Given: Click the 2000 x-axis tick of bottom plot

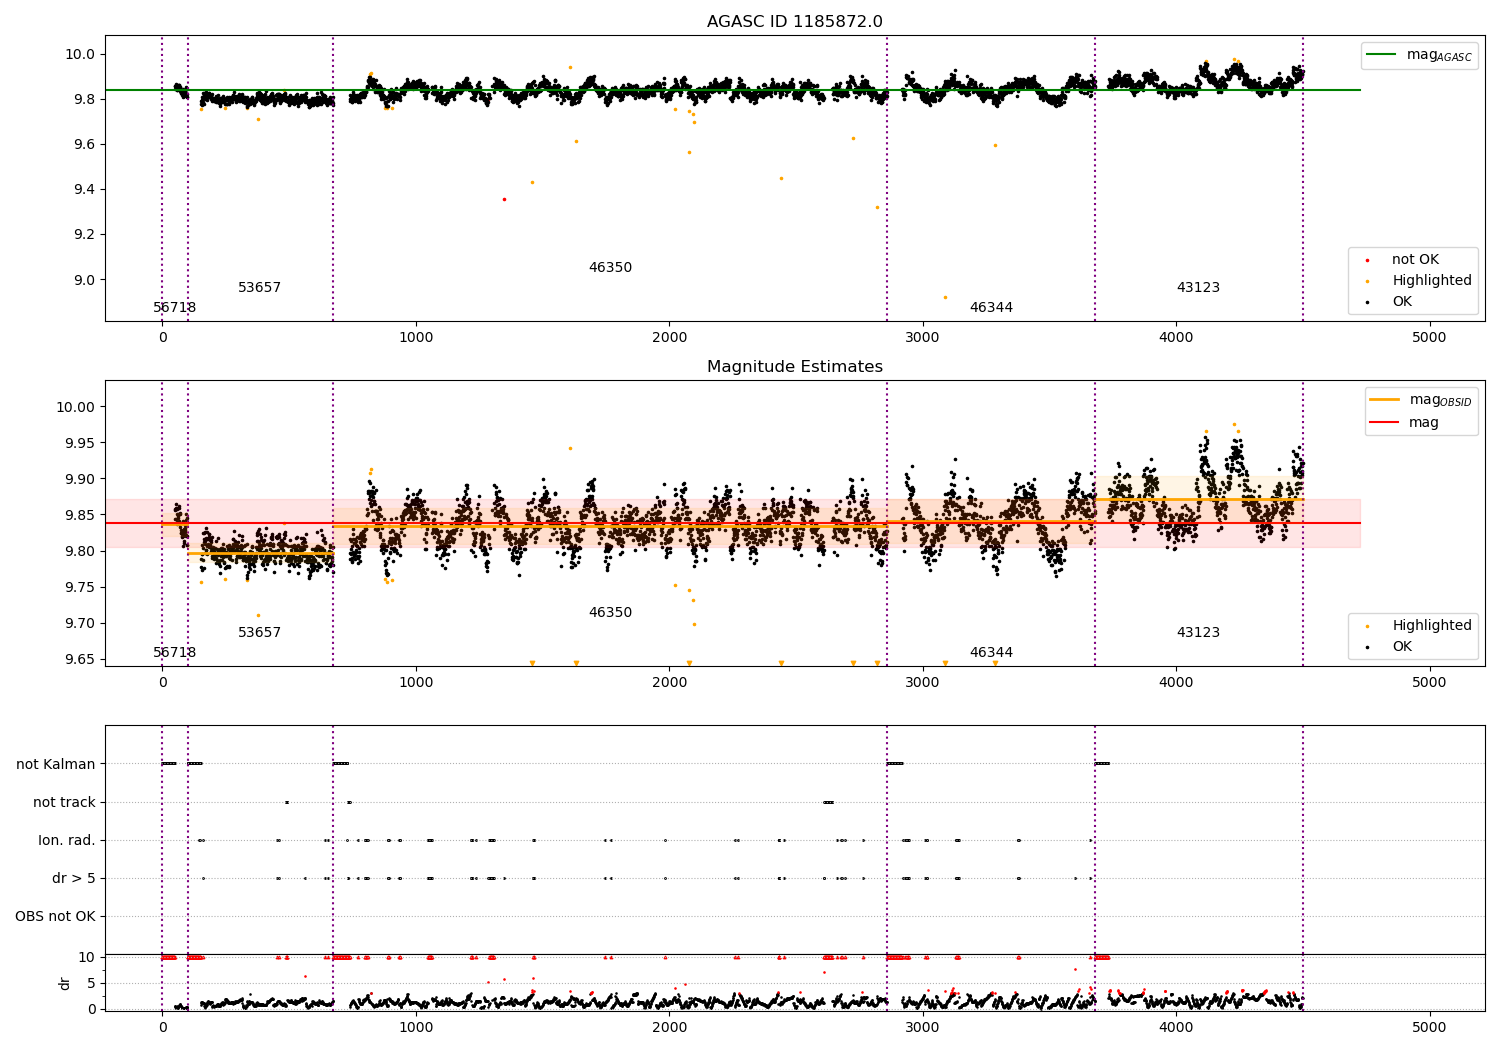Looking at the screenshot, I should click(x=669, y=1027).
